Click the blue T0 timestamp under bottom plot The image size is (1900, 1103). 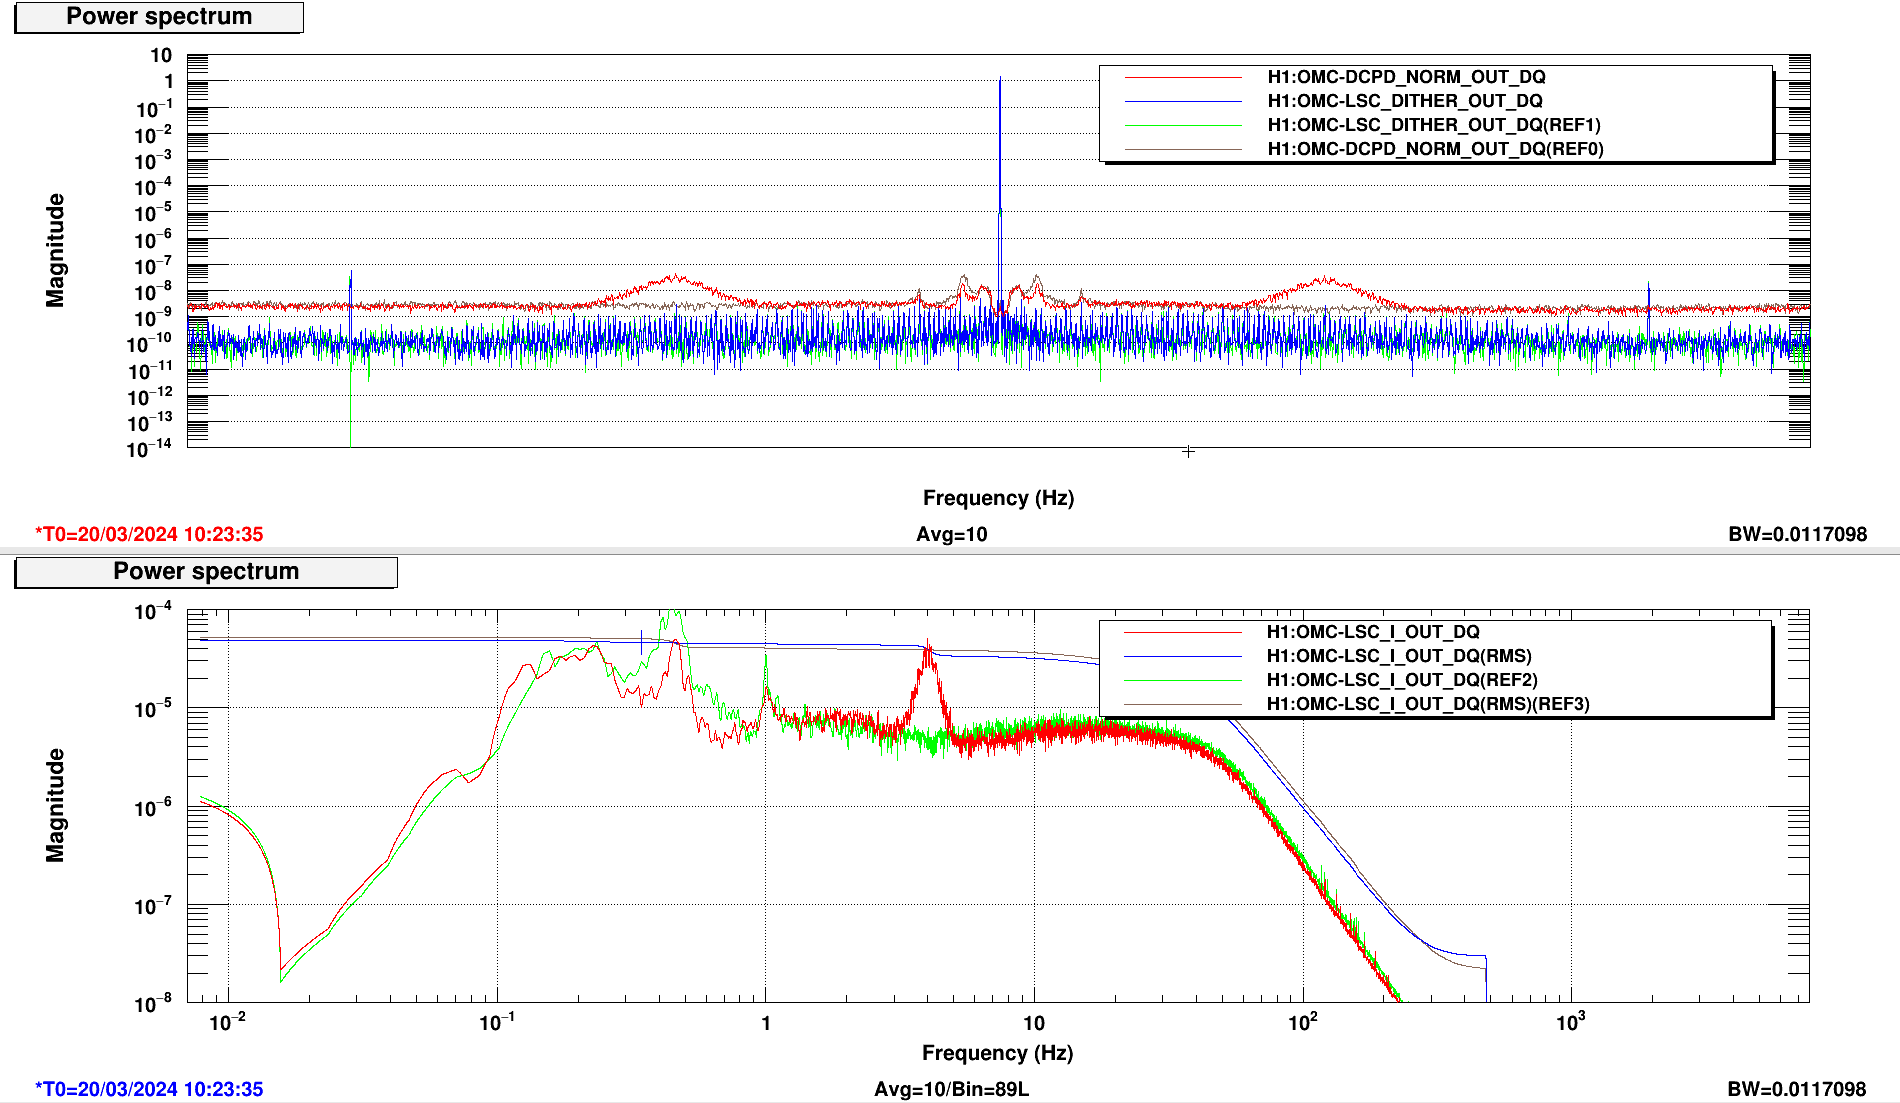(149, 1089)
